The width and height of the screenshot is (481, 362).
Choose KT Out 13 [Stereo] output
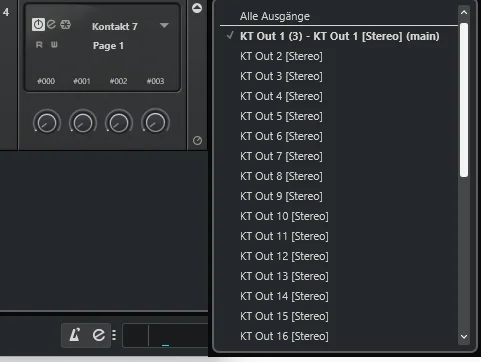[x=339, y=276]
